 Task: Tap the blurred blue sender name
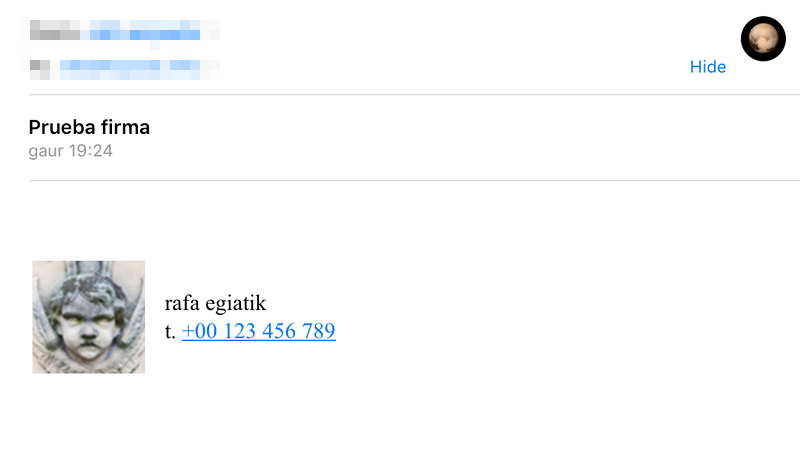(155, 34)
